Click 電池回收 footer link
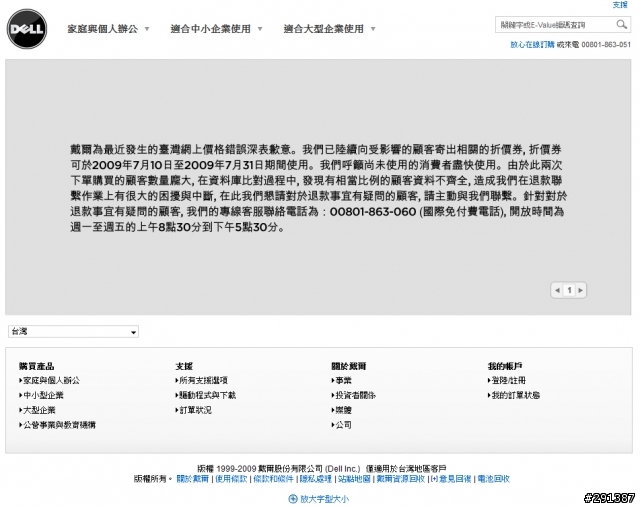 (x=493, y=479)
